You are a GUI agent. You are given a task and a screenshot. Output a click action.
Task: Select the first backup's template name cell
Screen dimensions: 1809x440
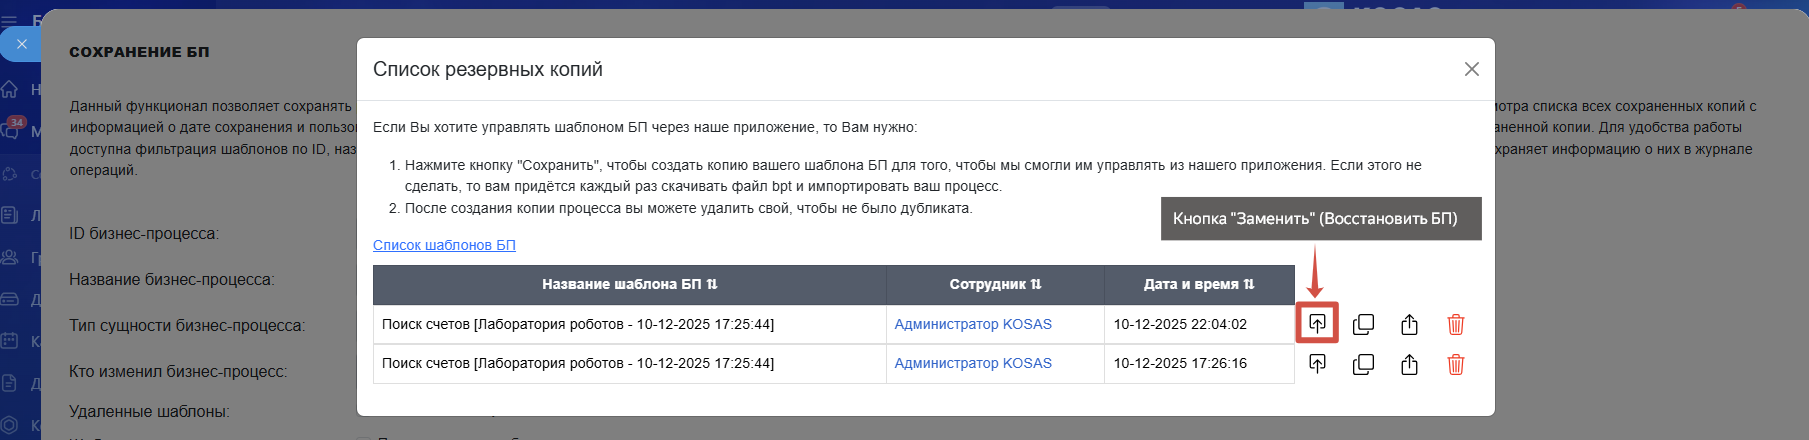coord(630,324)
